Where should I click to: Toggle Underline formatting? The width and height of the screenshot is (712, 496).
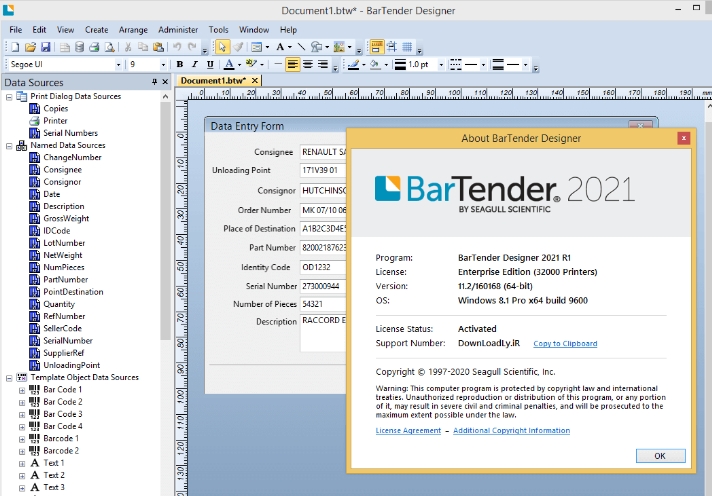pyautogui.click(x=210, y=64)
